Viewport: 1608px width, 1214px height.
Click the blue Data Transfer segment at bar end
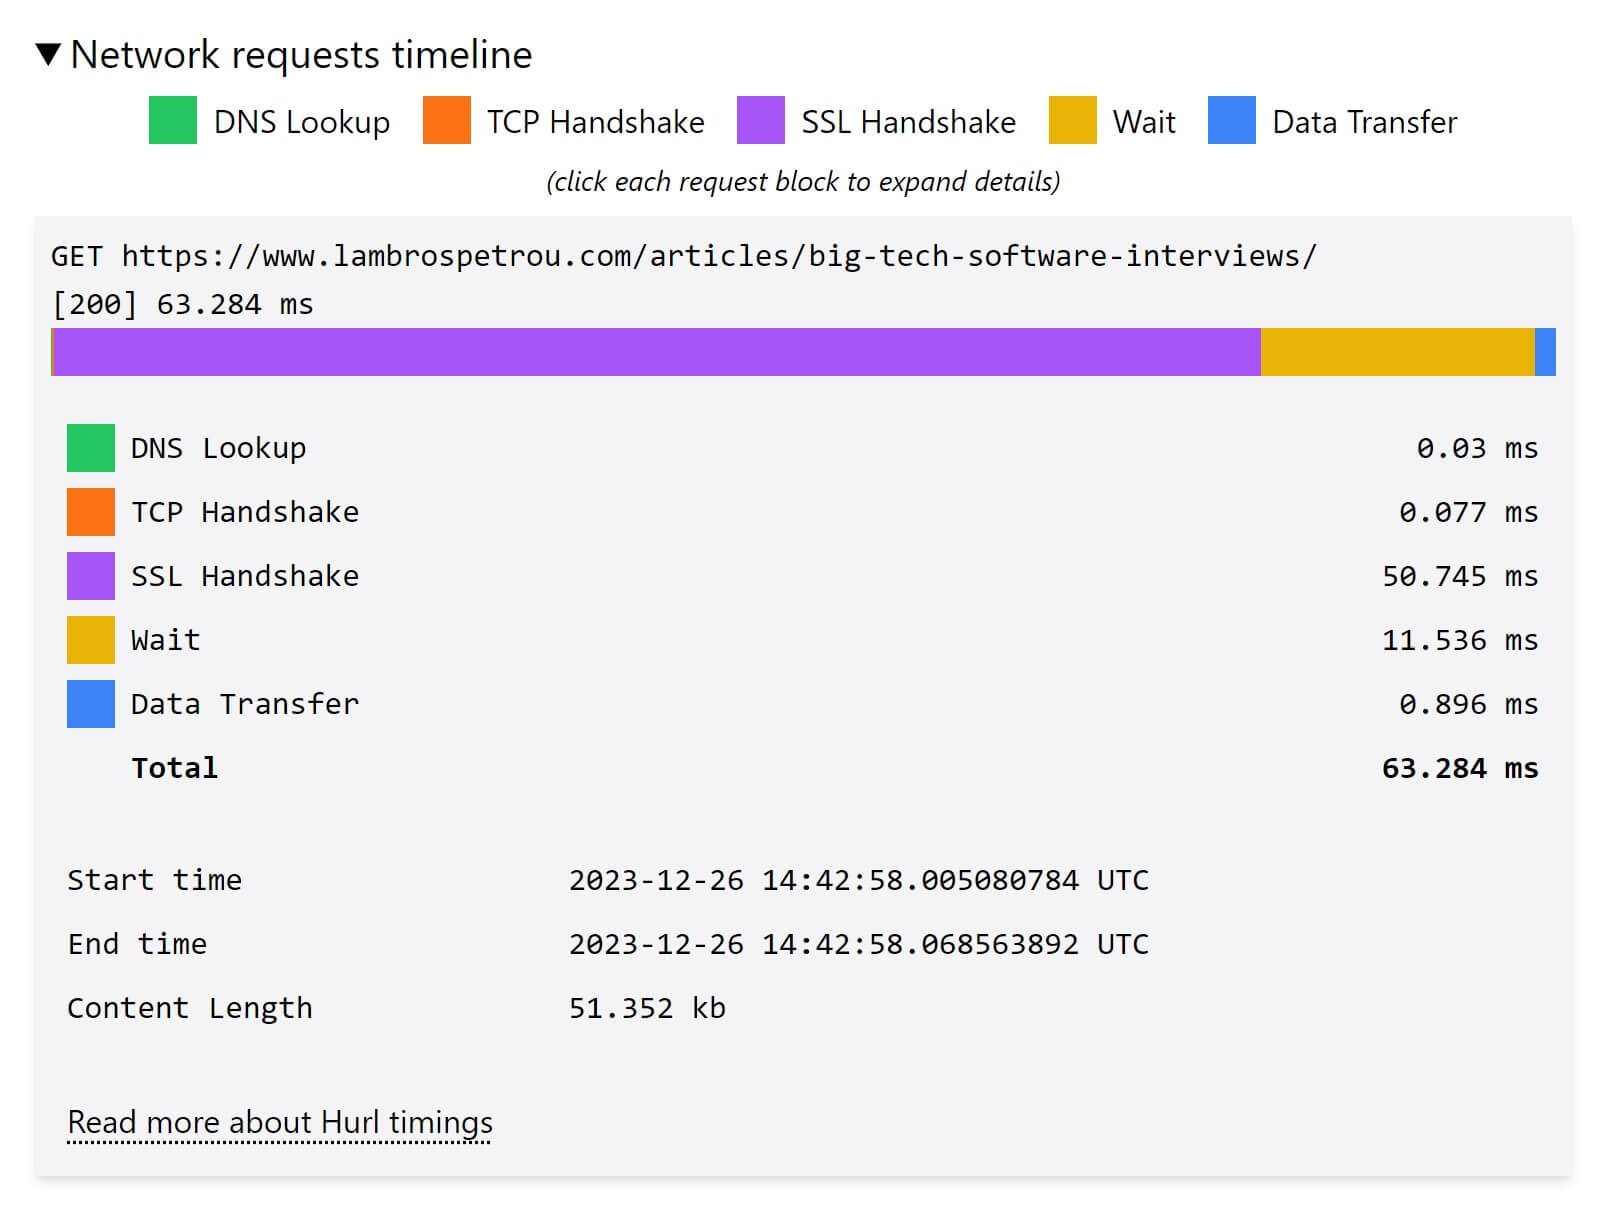pos(1547,351)
